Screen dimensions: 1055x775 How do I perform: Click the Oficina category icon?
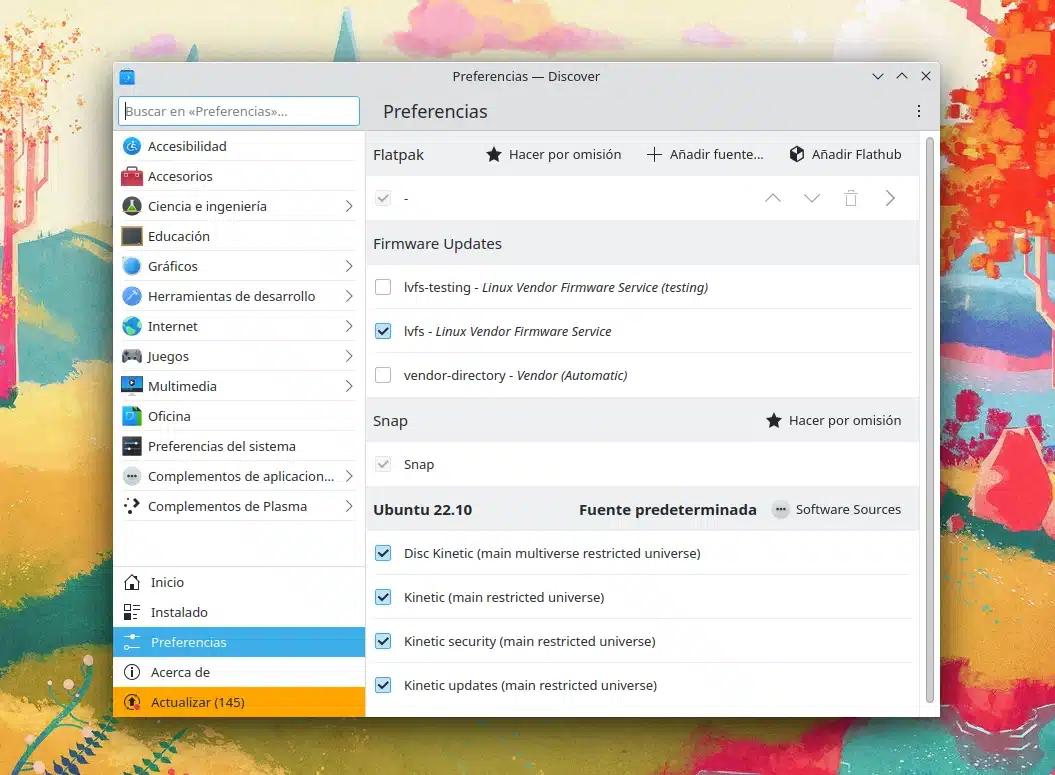click(132, 416)
